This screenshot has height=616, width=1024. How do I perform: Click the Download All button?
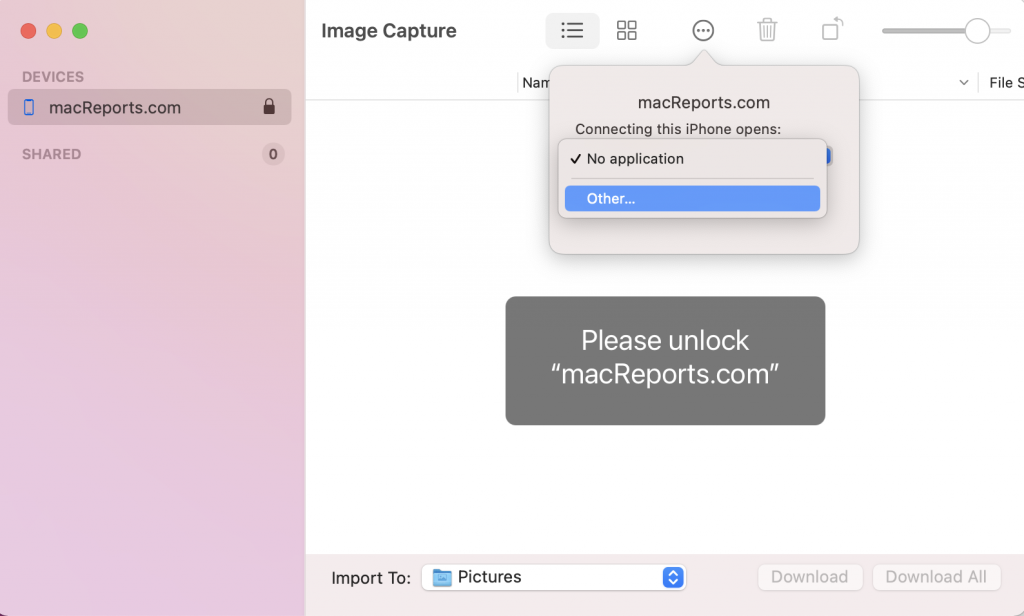(x=936, y=577)
